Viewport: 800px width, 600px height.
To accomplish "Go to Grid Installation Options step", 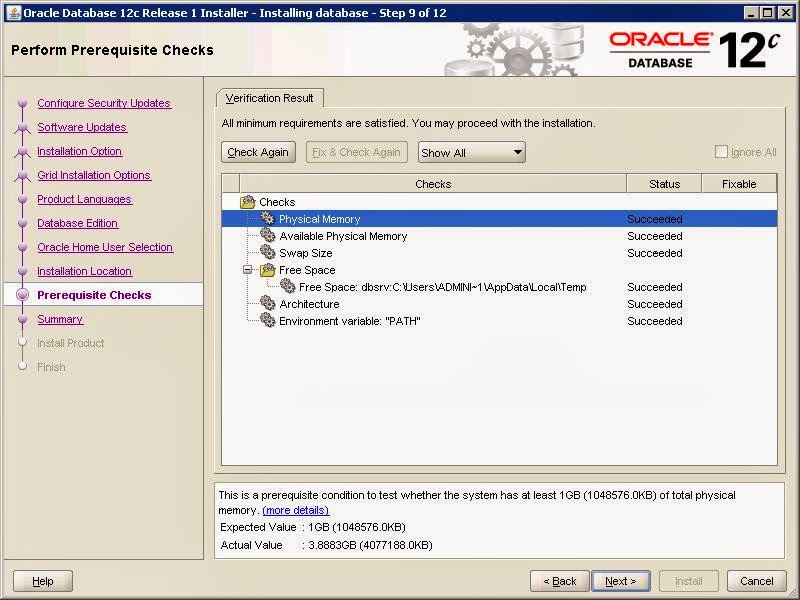I will tap(94, 175).
